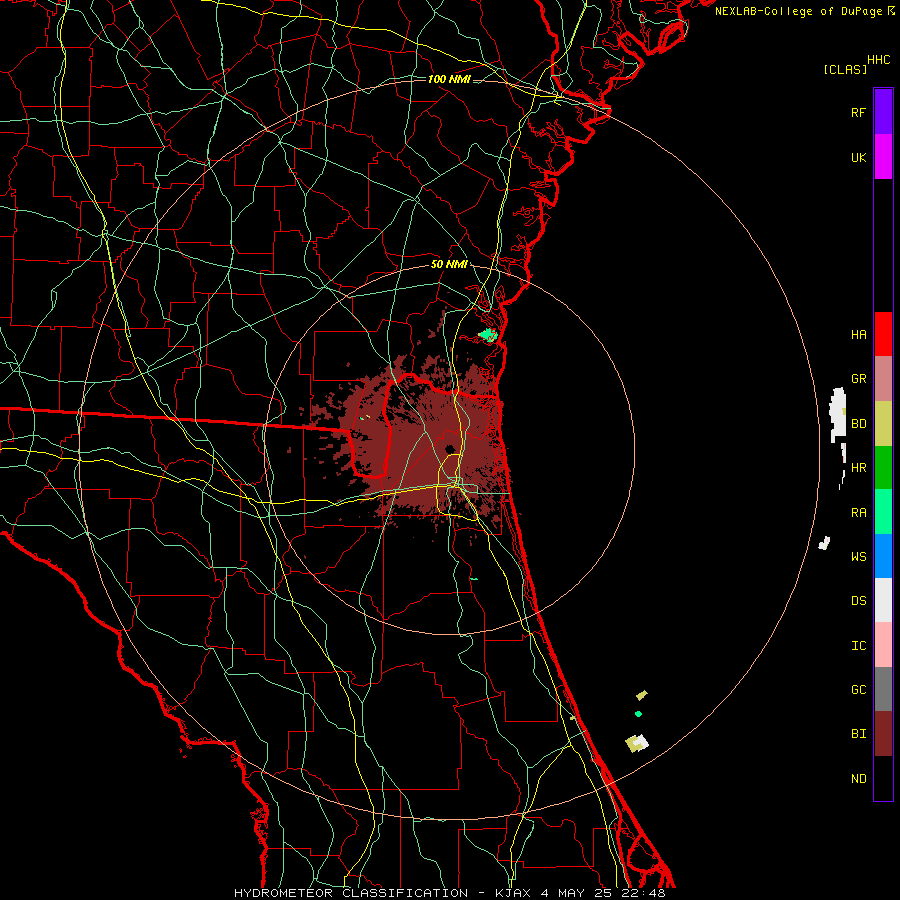Click the green rain echo near the coast
The image size is (900, 900).
pos(488,334)
